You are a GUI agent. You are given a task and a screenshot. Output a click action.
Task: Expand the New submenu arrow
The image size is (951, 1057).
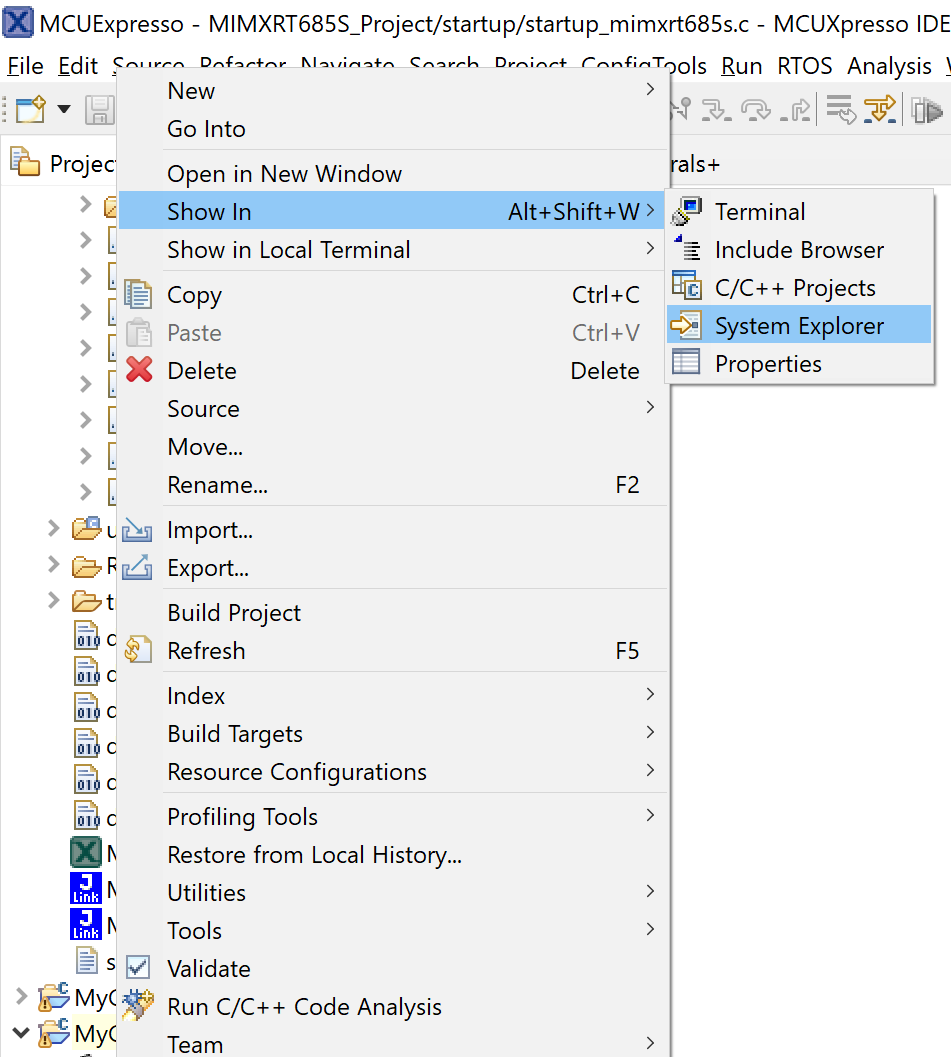click(651, 90)
